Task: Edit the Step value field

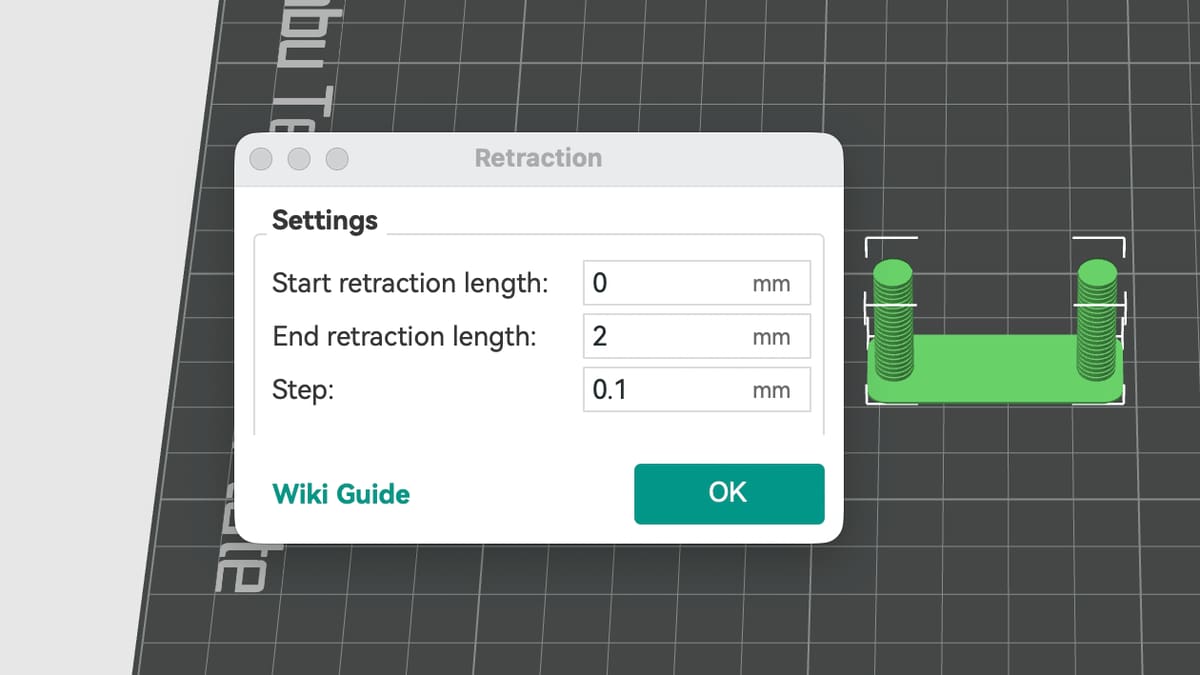Action: click(x=697, y=389)
